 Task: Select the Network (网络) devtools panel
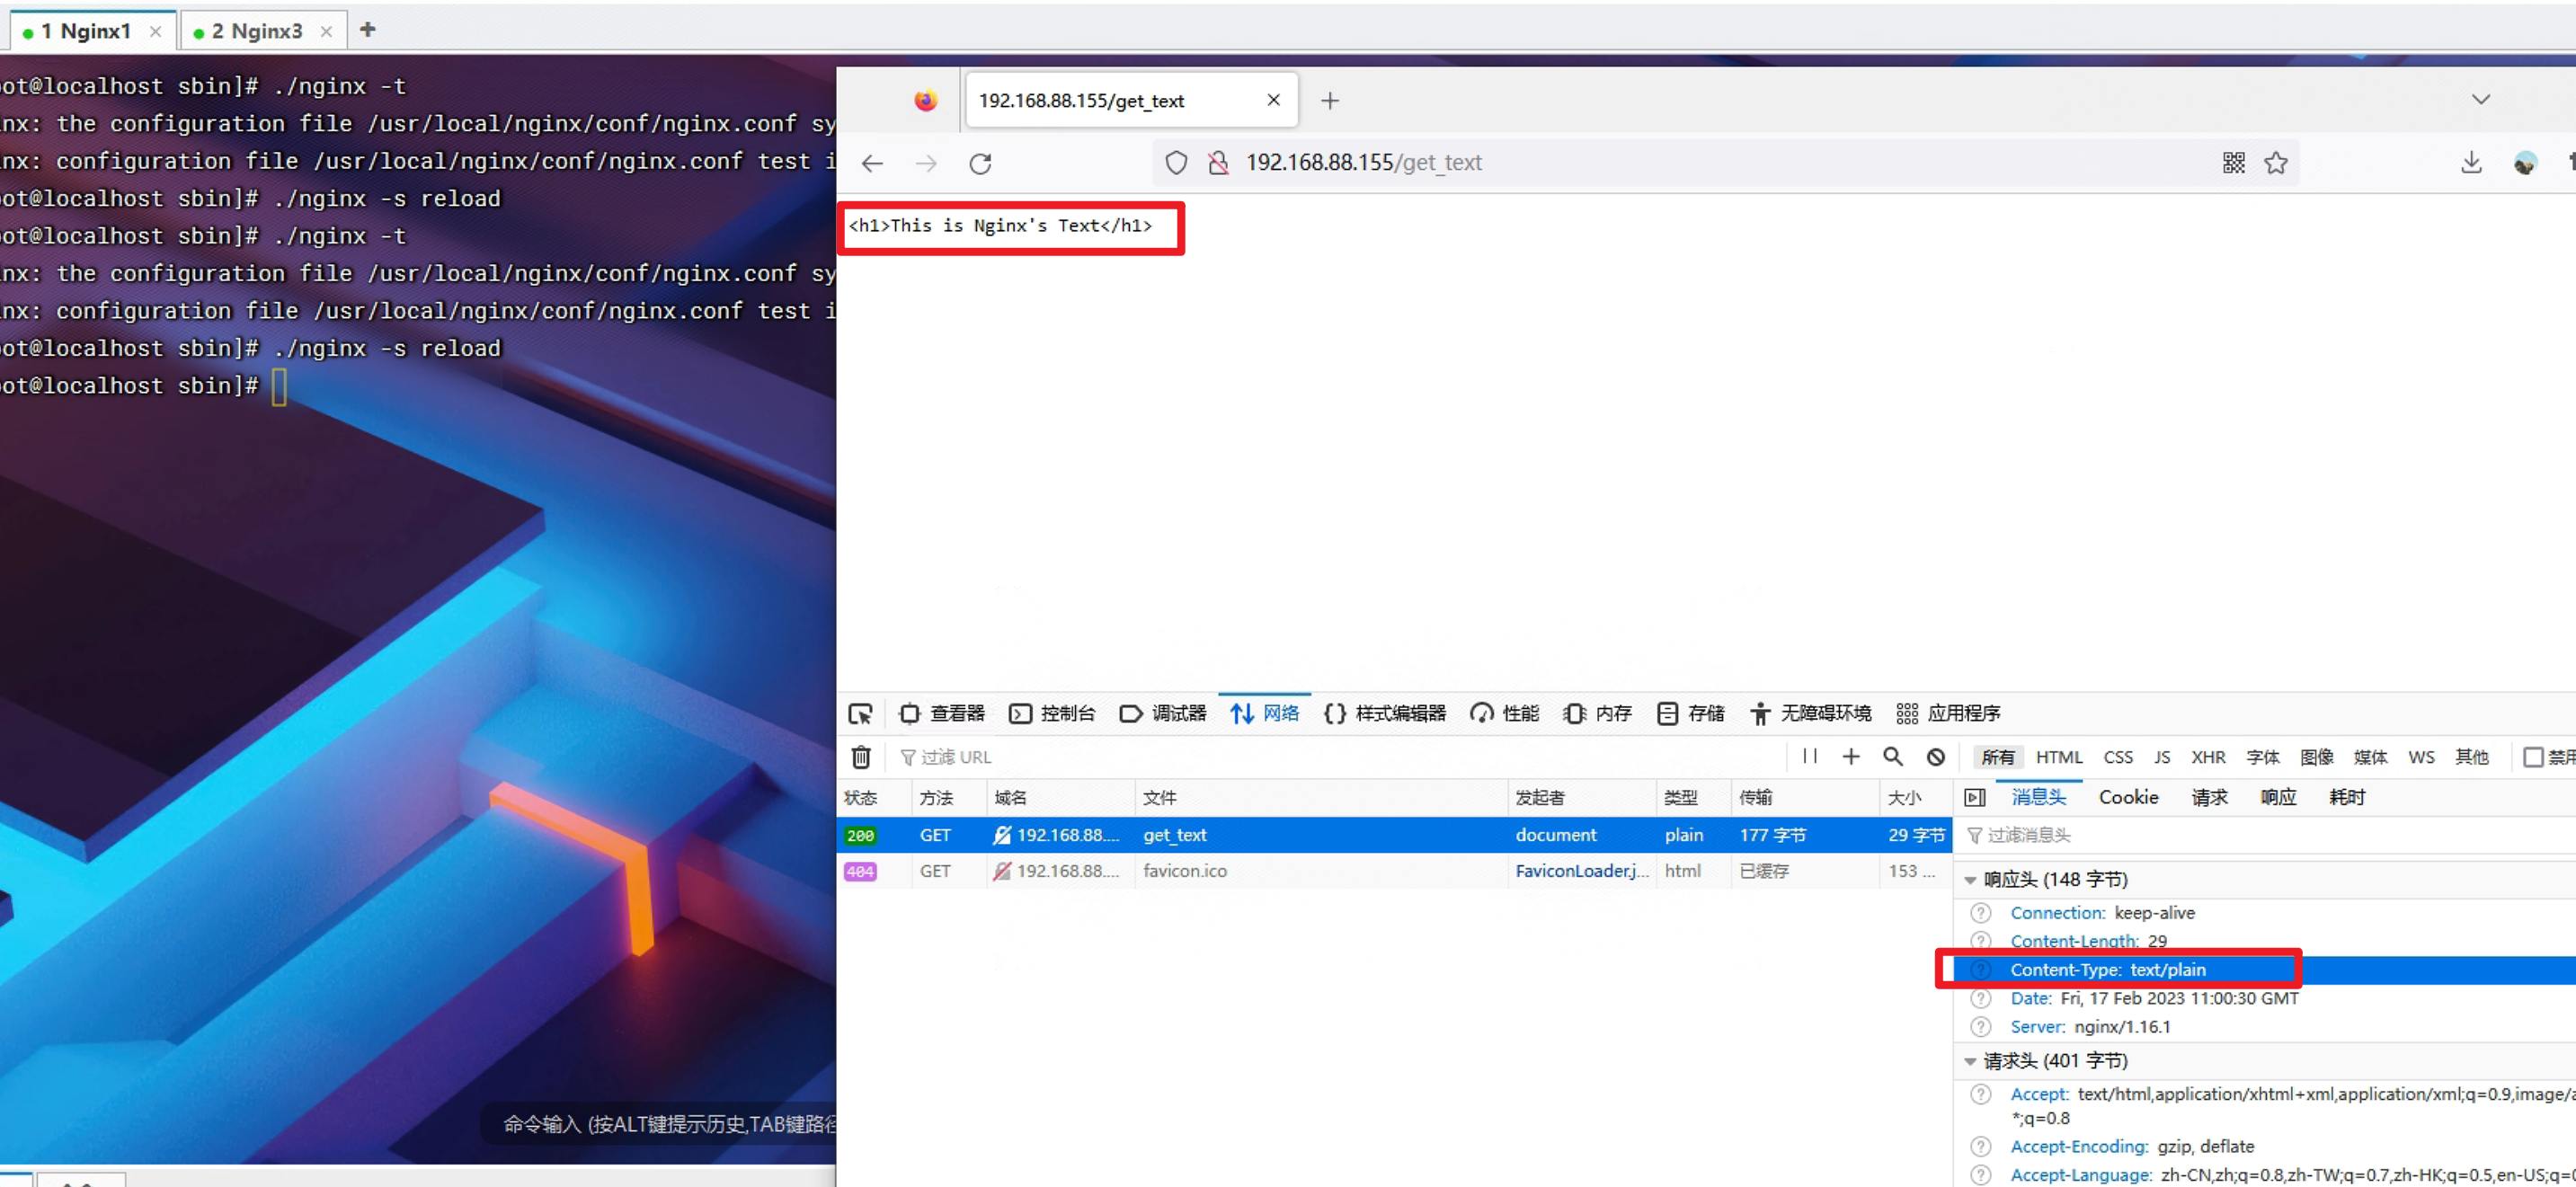pos(1265,713)
